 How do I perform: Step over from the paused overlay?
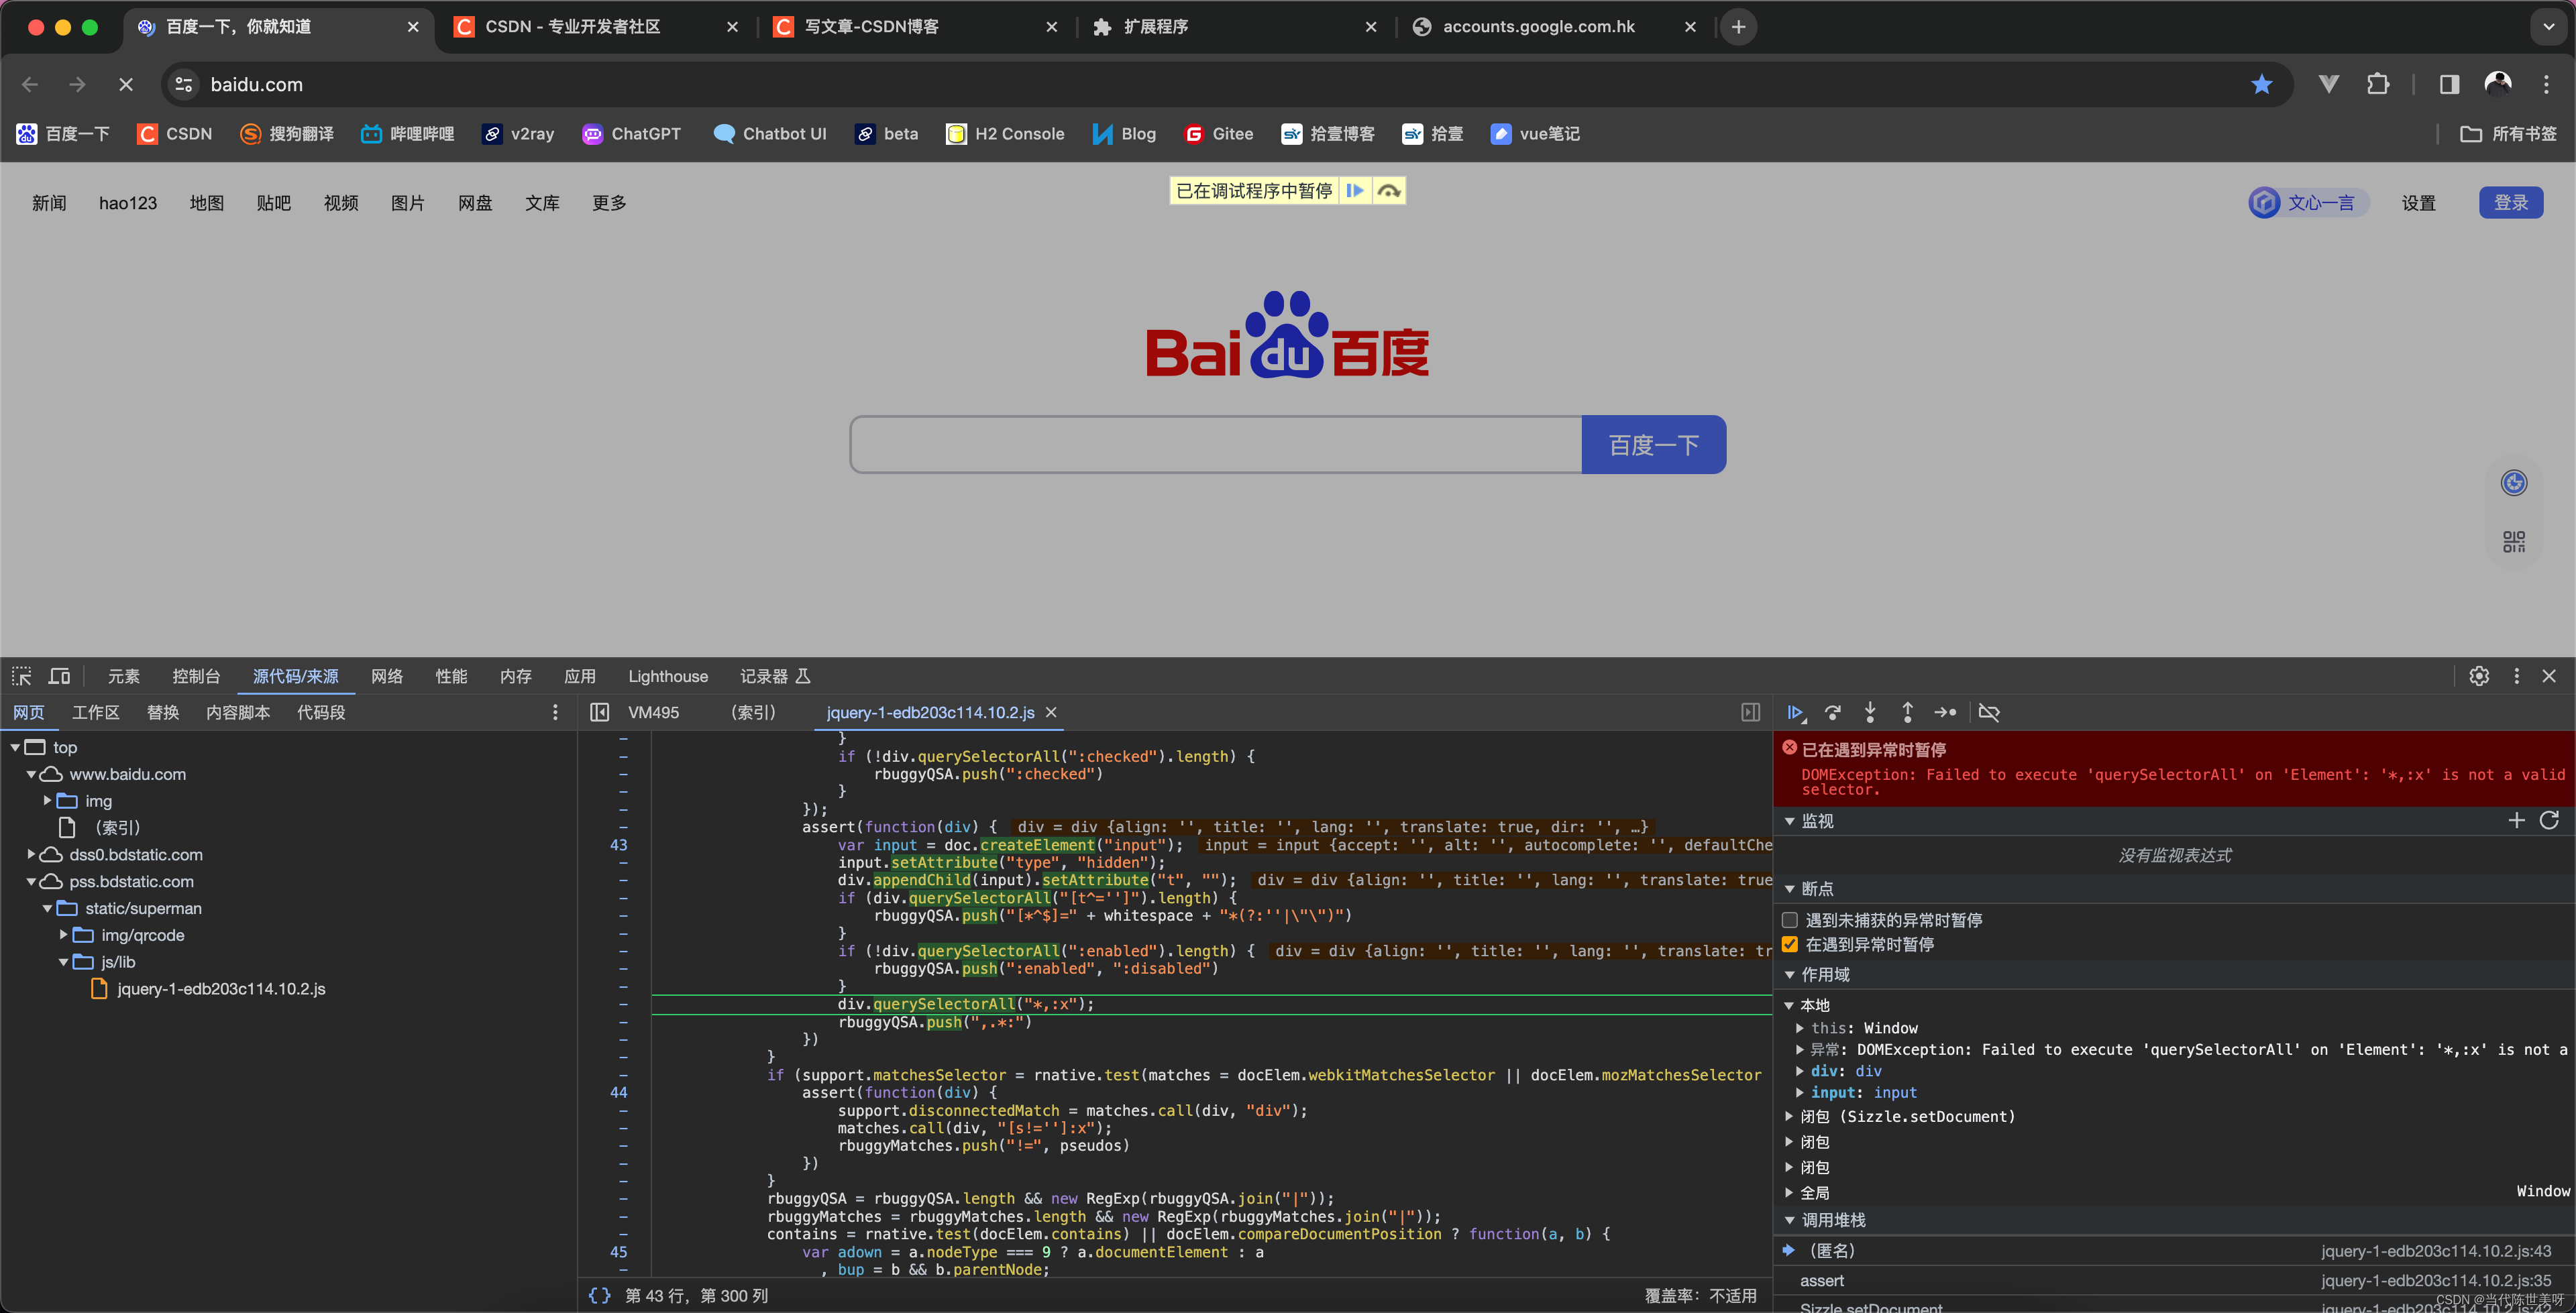[1389, 190]
